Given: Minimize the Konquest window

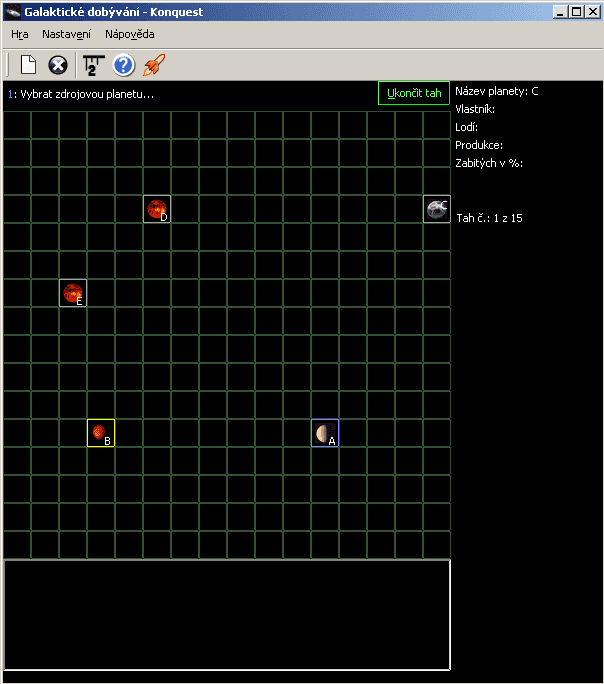Looking at the screenshot, I should coord(560,12).
